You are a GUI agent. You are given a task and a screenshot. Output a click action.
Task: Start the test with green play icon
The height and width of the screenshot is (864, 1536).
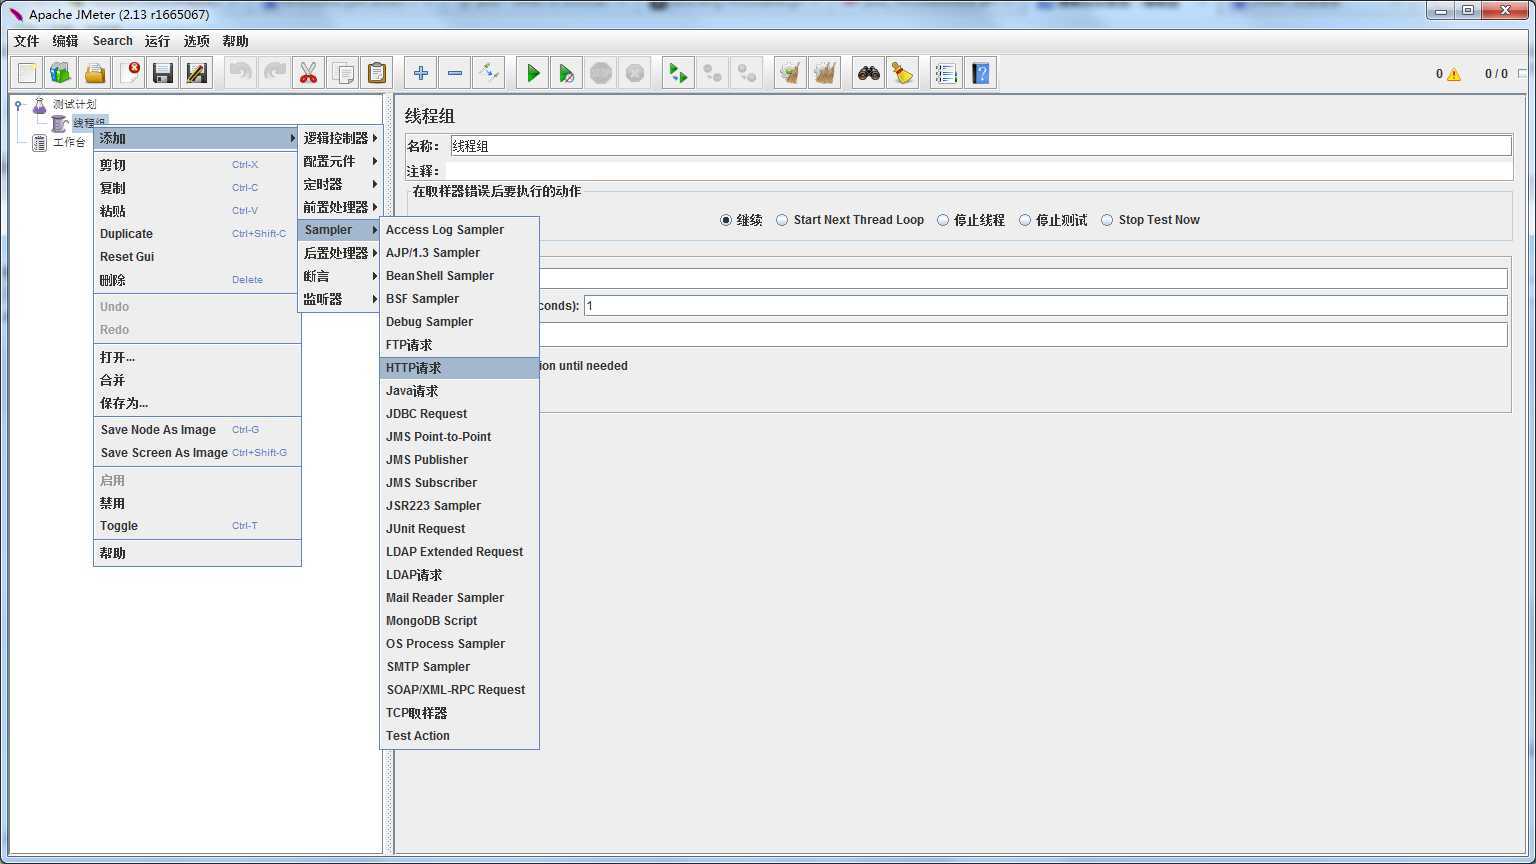(533, 73)
